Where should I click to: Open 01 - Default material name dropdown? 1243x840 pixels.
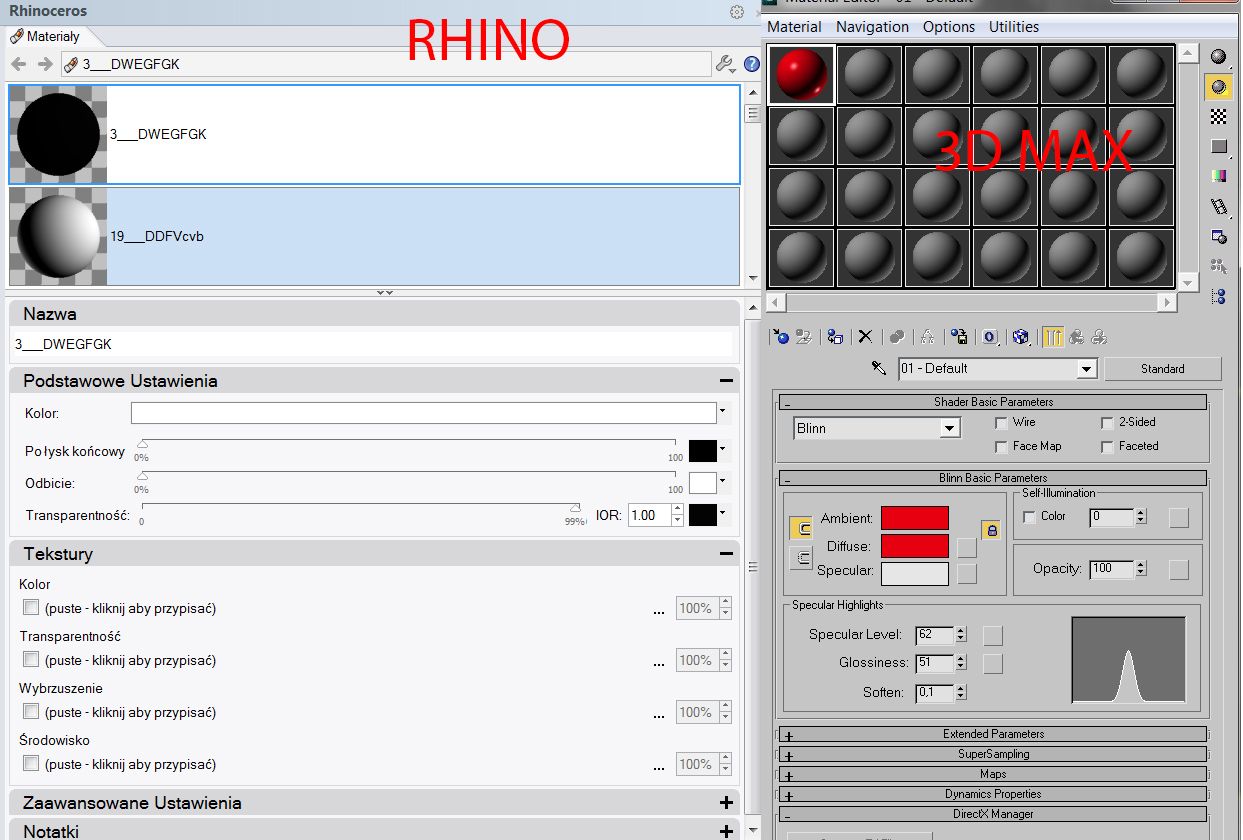(1088, 369)
